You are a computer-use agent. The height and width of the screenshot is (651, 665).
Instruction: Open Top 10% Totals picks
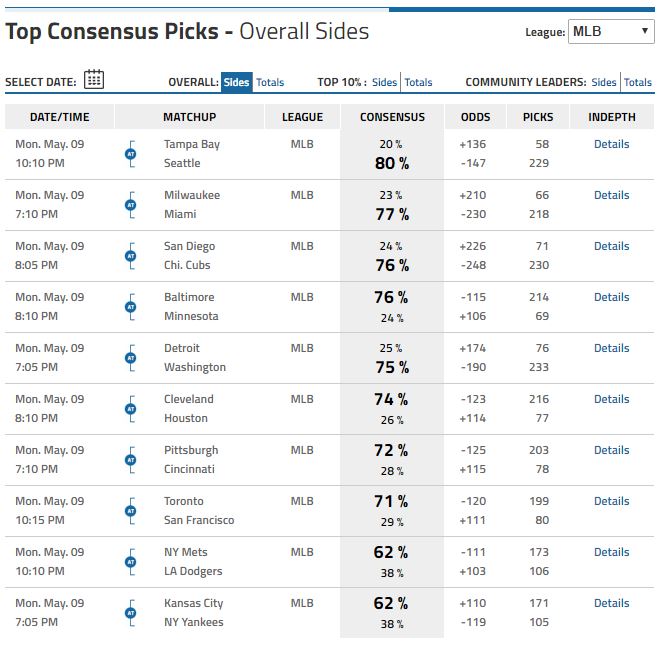(x=418, y=82)
